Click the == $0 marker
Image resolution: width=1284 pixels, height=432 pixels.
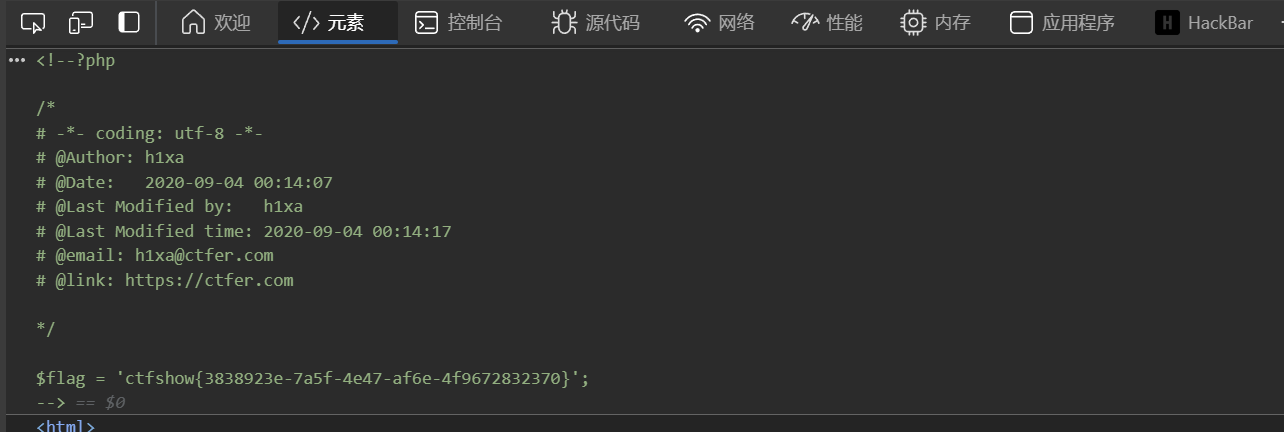[x=100, y=402]
